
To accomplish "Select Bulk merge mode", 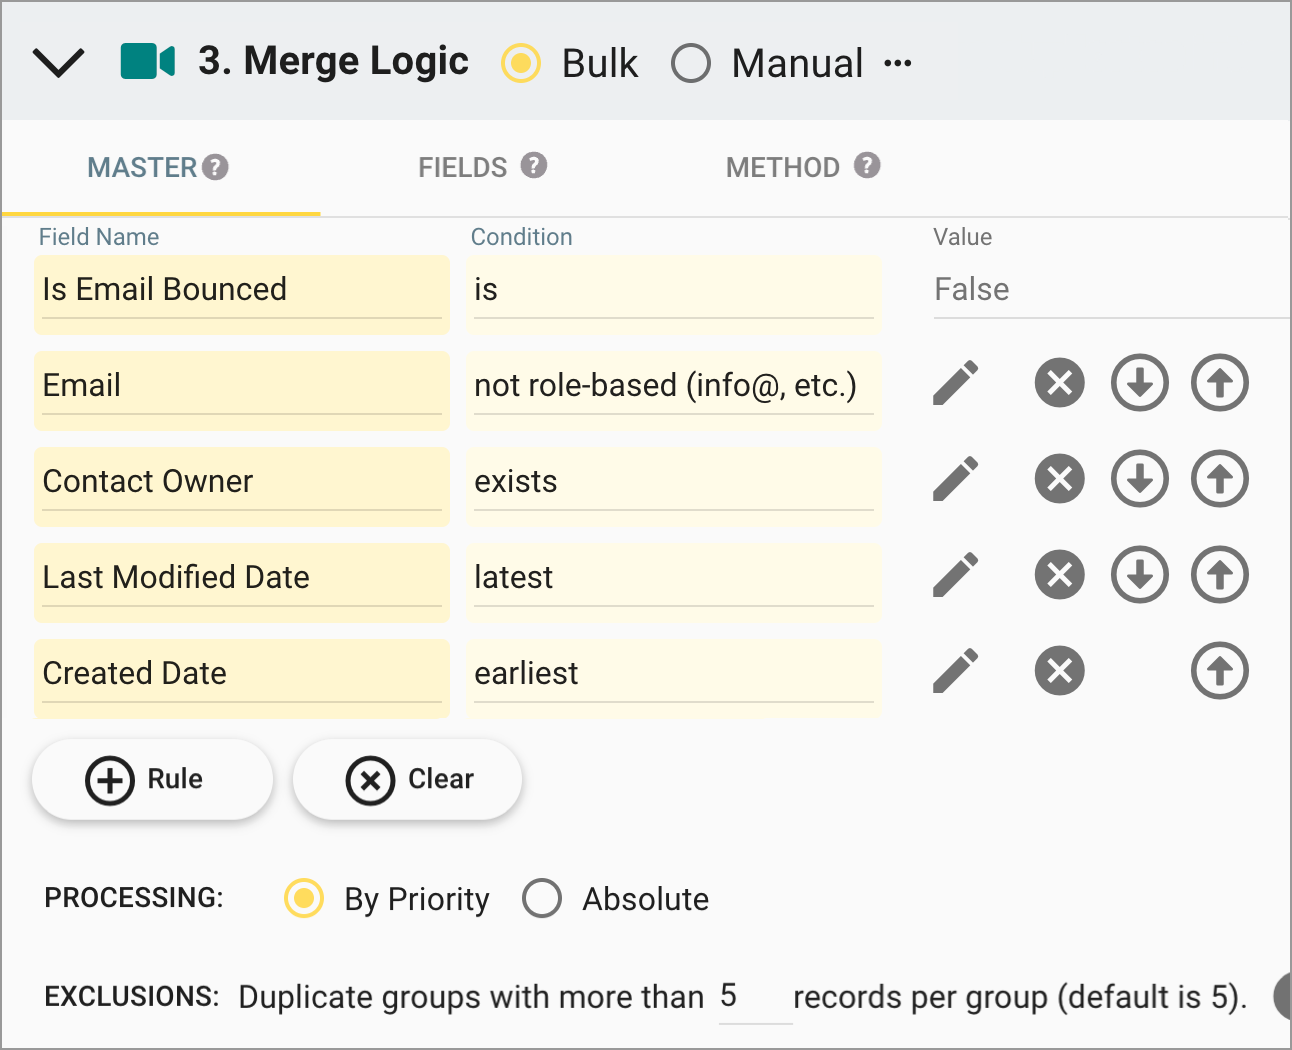I will click(x=521, y=63).
